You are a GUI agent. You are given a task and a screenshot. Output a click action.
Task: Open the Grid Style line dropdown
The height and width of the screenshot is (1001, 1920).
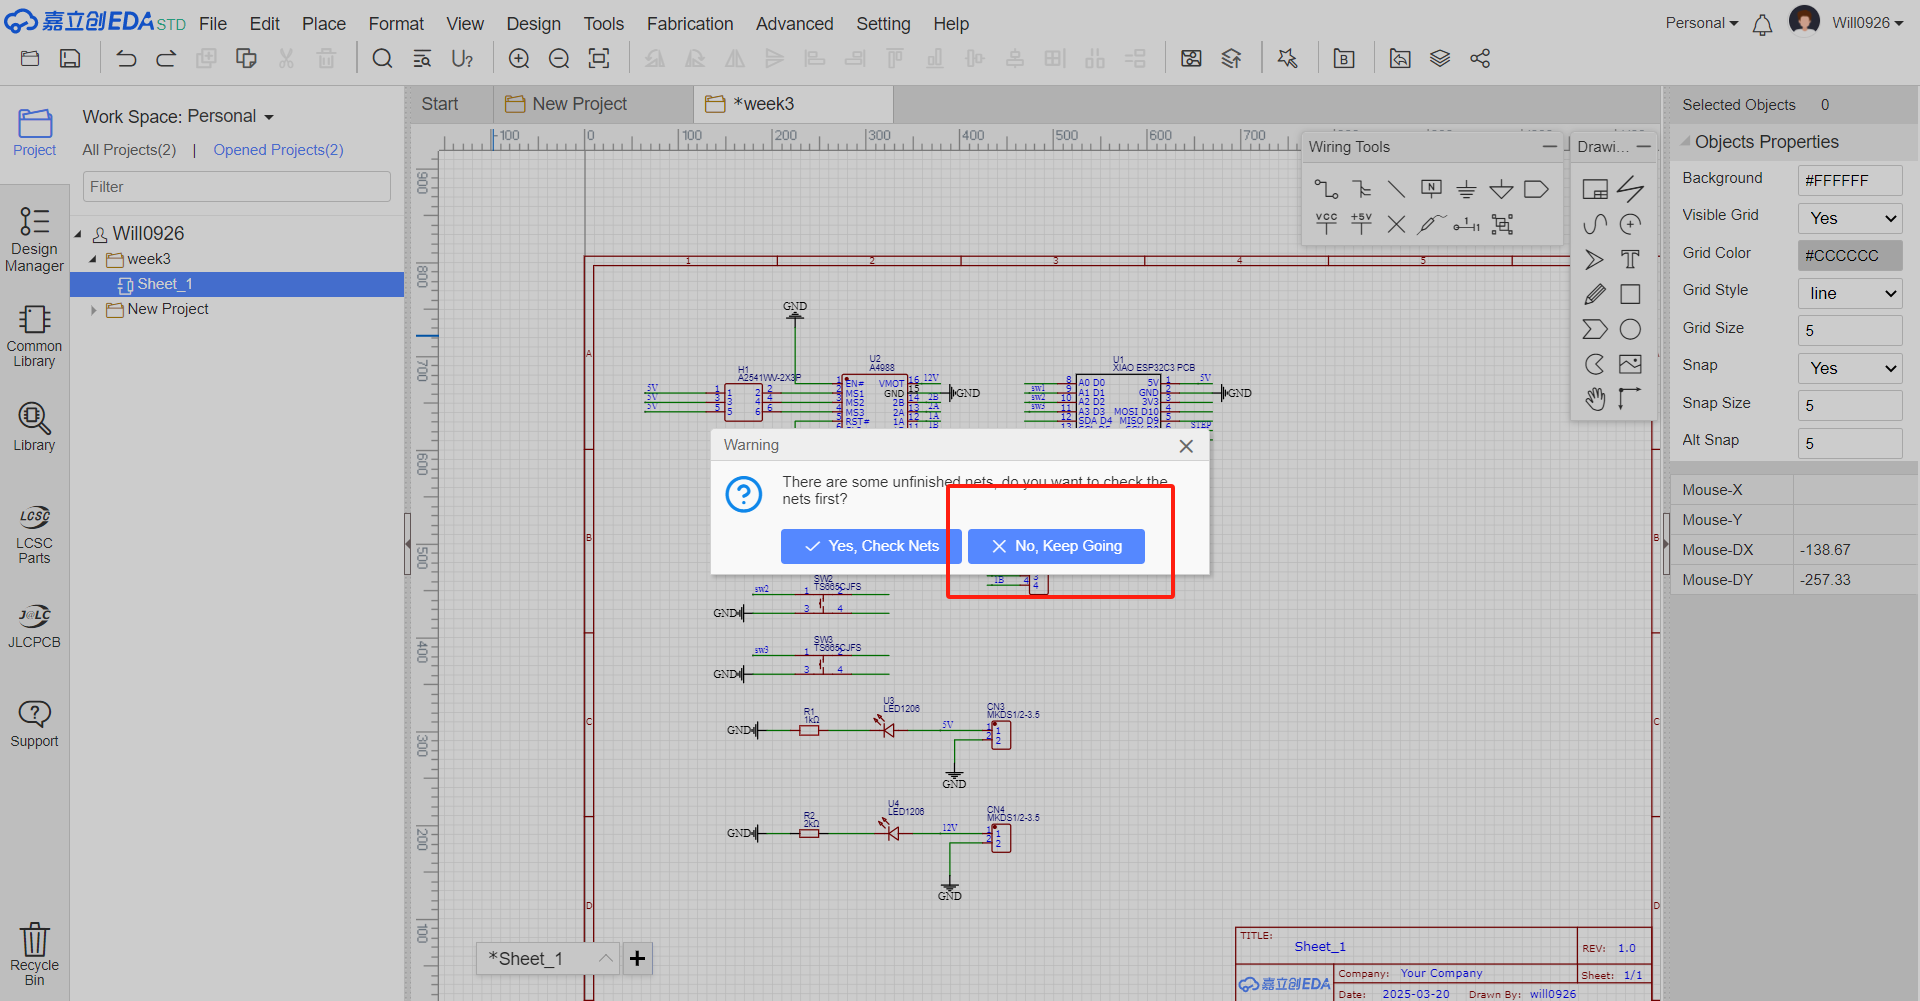(1849, 293)
